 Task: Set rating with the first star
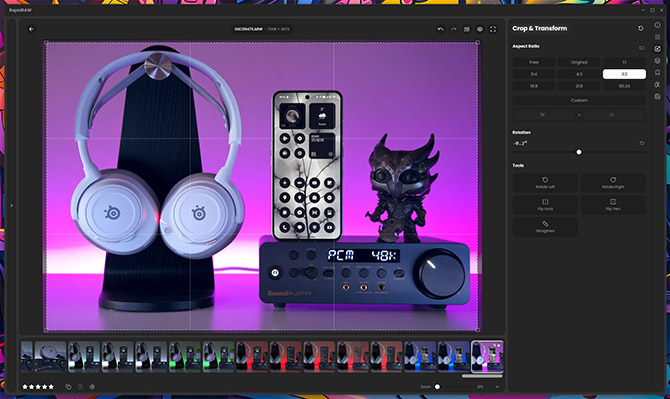[25, 387]
